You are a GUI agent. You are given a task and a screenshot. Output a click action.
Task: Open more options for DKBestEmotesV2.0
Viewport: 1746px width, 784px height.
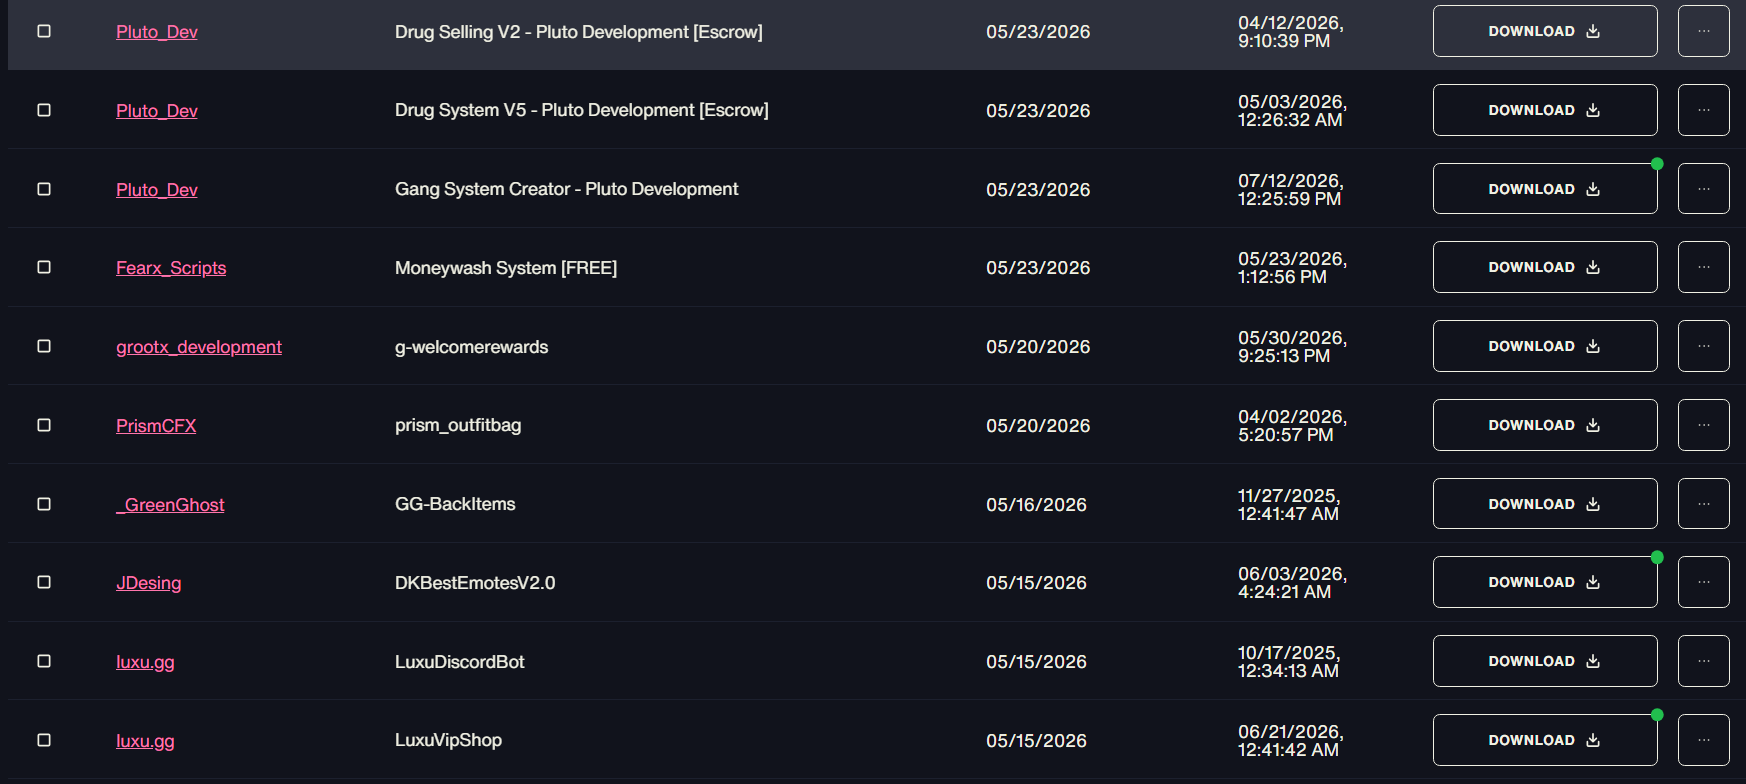(1704, 582)
